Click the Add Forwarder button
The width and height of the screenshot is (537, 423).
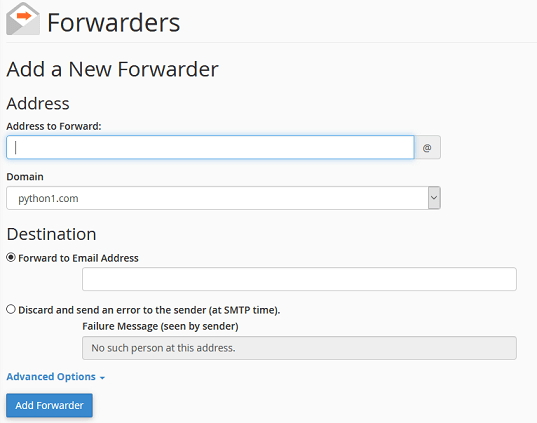coord(49,405)
